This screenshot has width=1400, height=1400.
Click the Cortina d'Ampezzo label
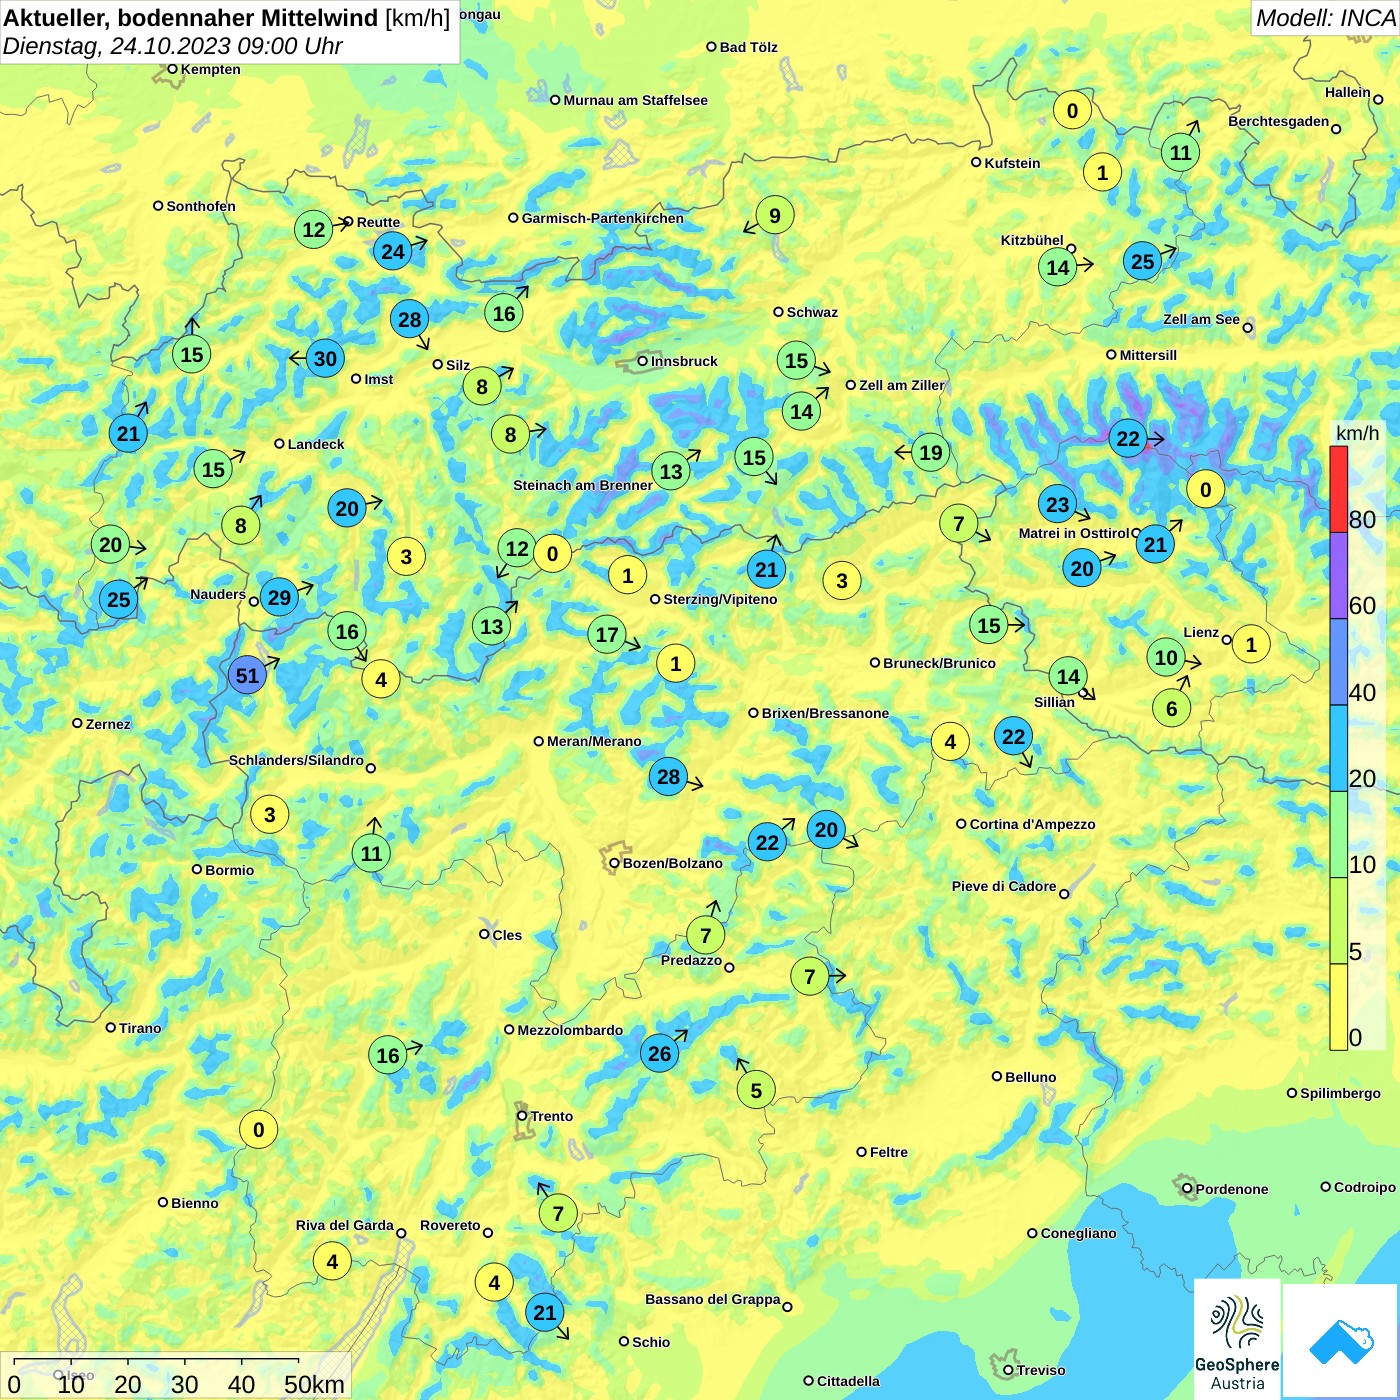tap(1032, 824)
